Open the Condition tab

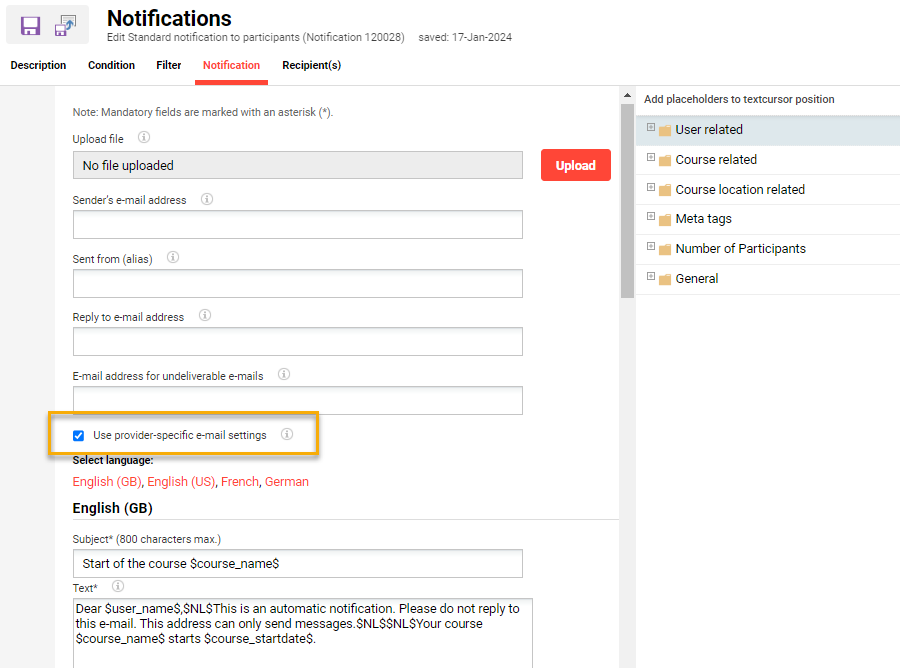click(x=111, y=66)
